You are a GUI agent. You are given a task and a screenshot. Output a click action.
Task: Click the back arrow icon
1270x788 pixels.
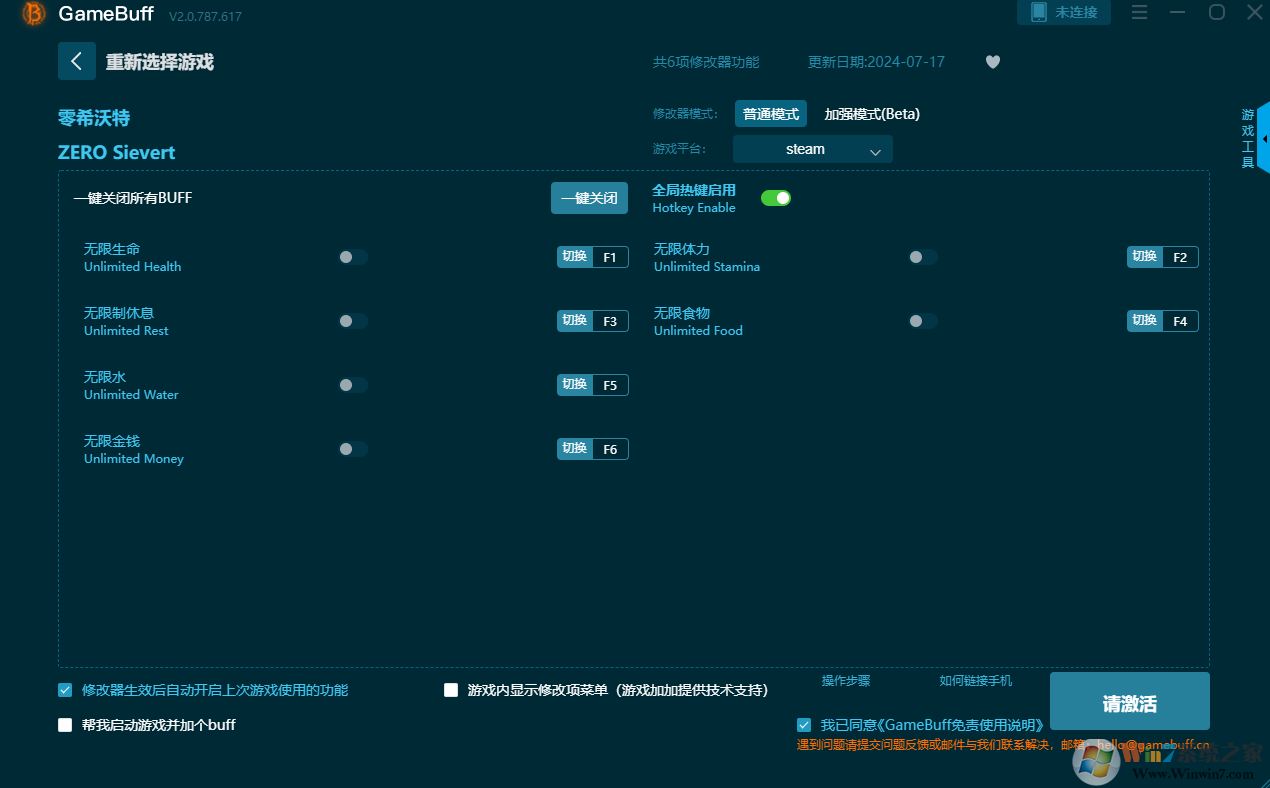pyautogui.click(x=76, y=61)
